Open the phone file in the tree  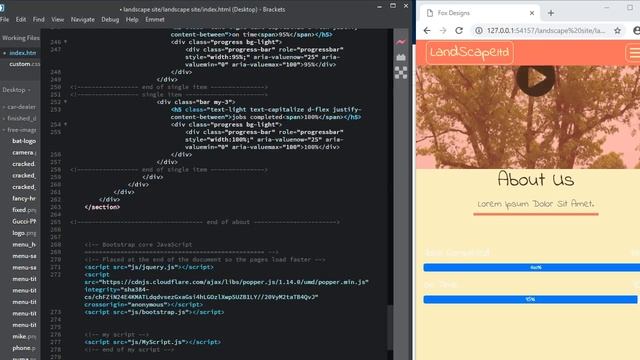24,348
